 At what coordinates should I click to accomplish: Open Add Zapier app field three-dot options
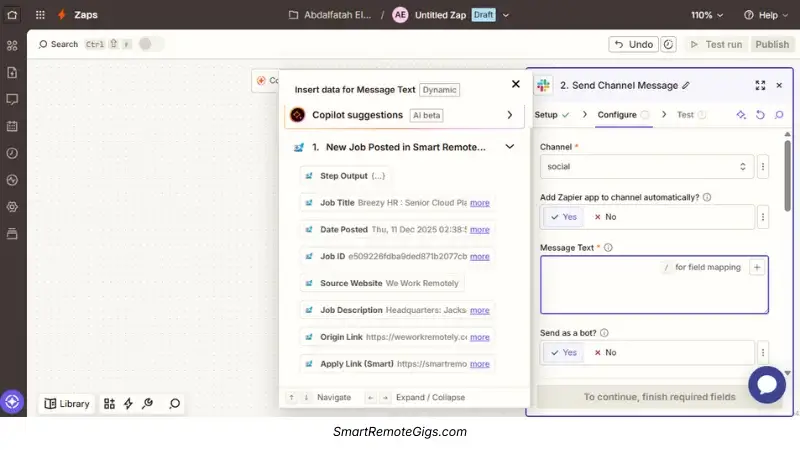[763, 217]
